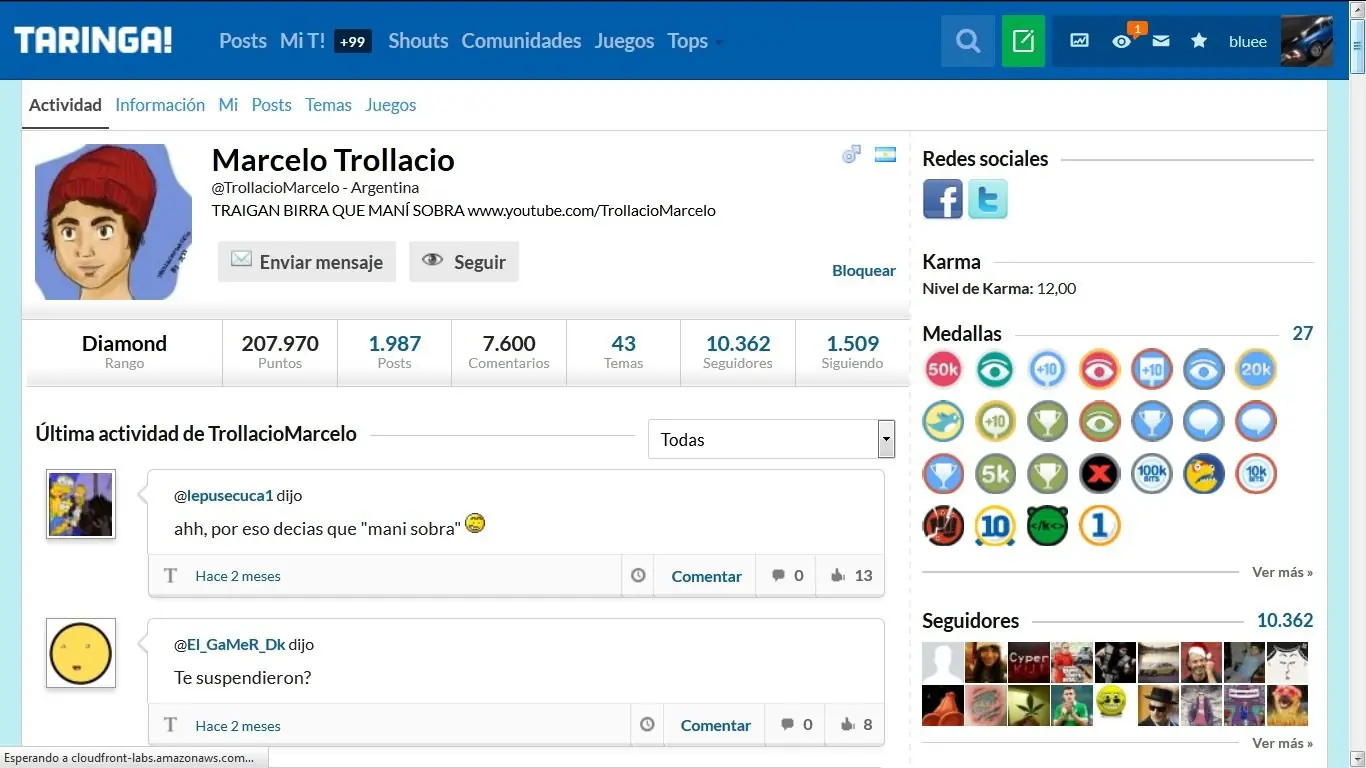This screenshot has height=768, width=1366.
Task: Click Comentar on El_GaMeR_Dk's shout
Action: point(715,725)
